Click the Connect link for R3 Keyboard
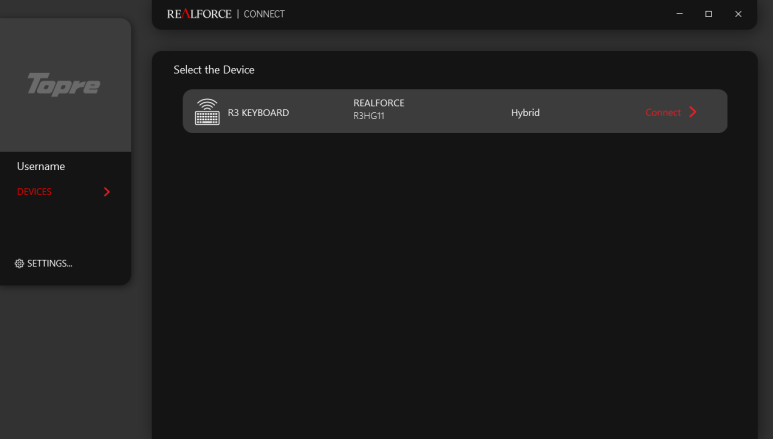This screenshot has width=773, height=439. (663, 112)
